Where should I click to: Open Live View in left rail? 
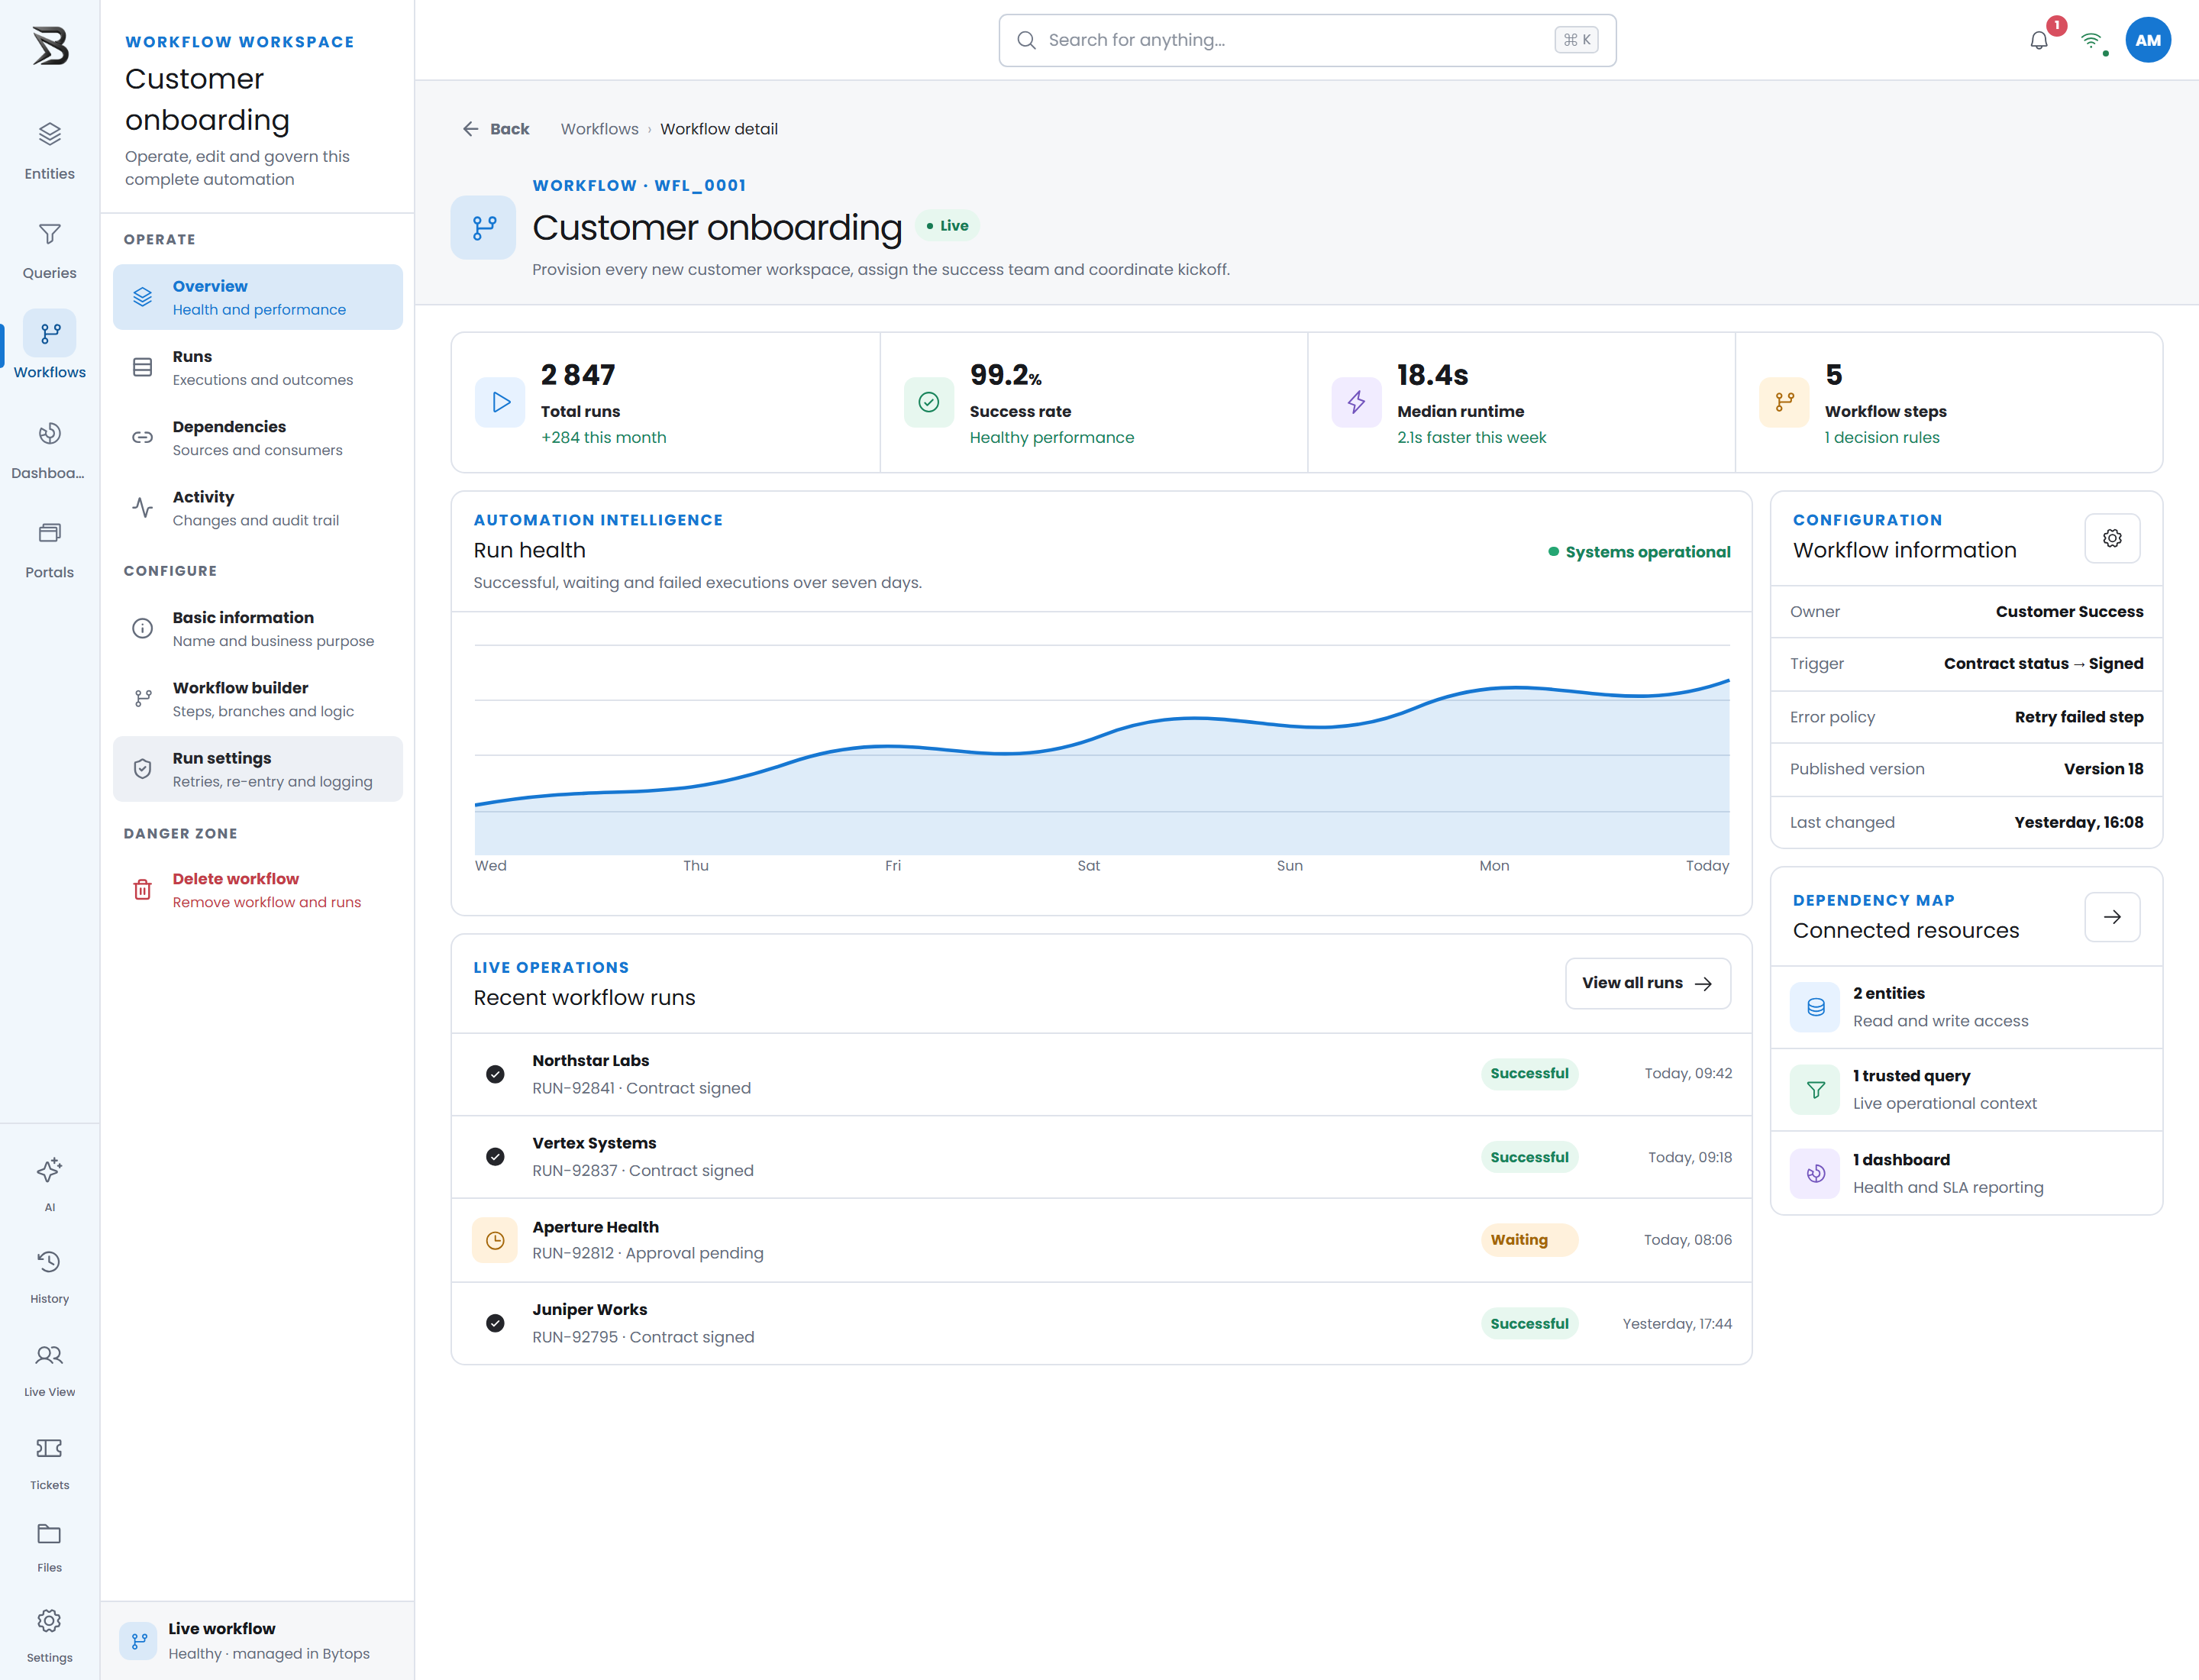49,1369
